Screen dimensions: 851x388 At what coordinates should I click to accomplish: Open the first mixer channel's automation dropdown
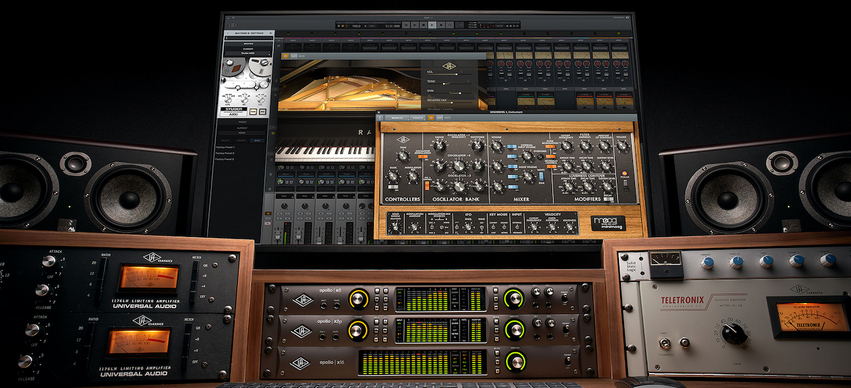[x=285, y=196]
